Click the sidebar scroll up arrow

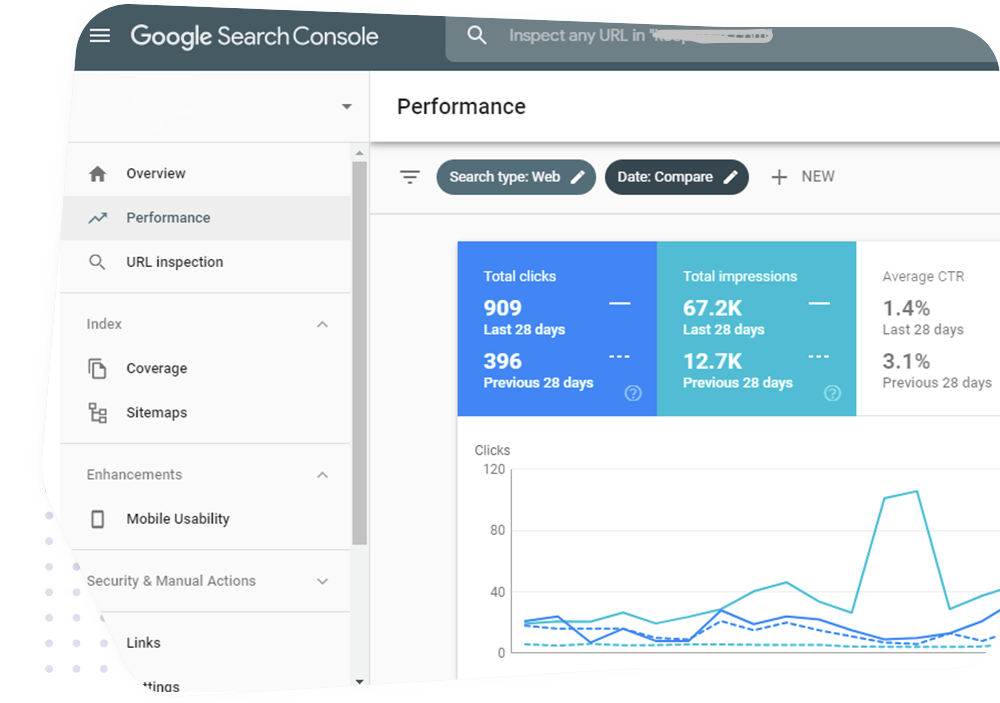click(360, 153)
